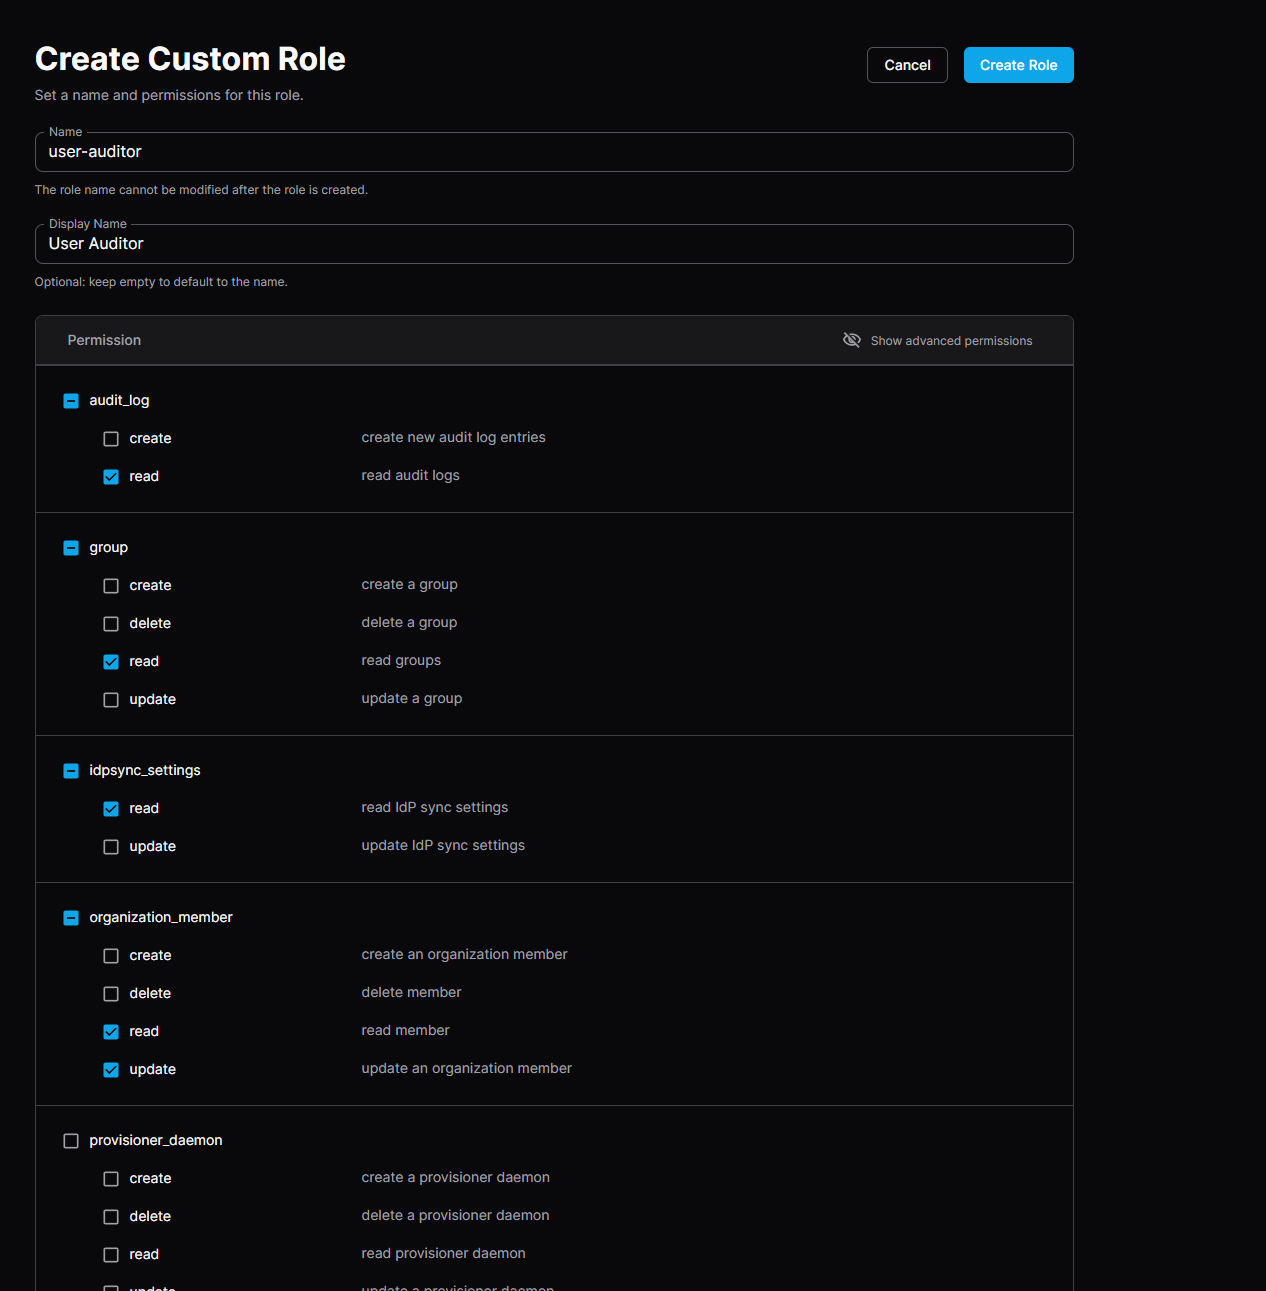Disable read groups permission

click(x=110, y=661)
